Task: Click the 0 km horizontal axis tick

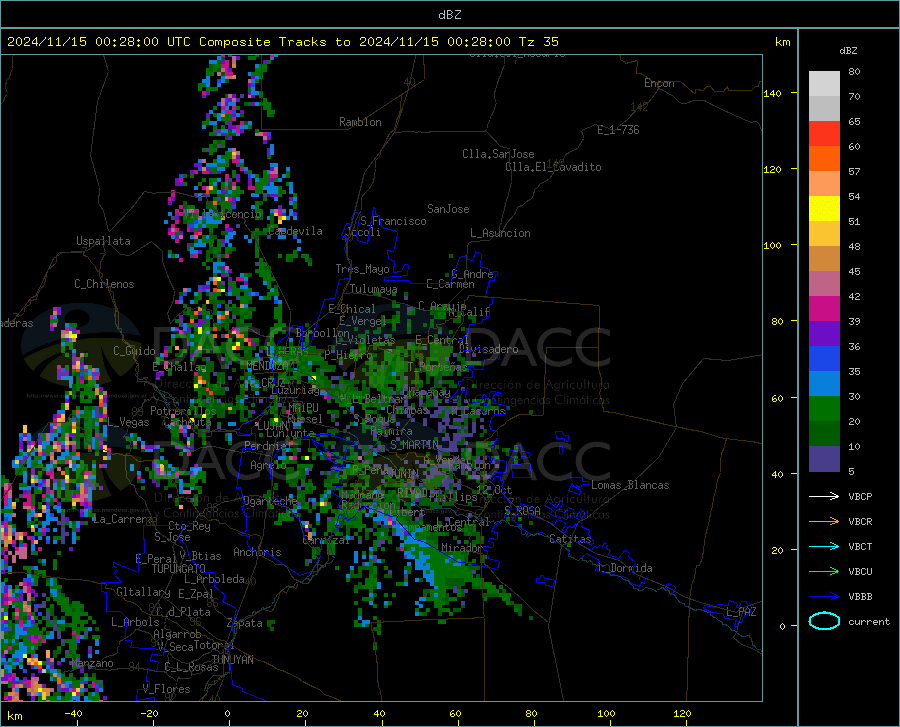Action: [x=228, y=714]
